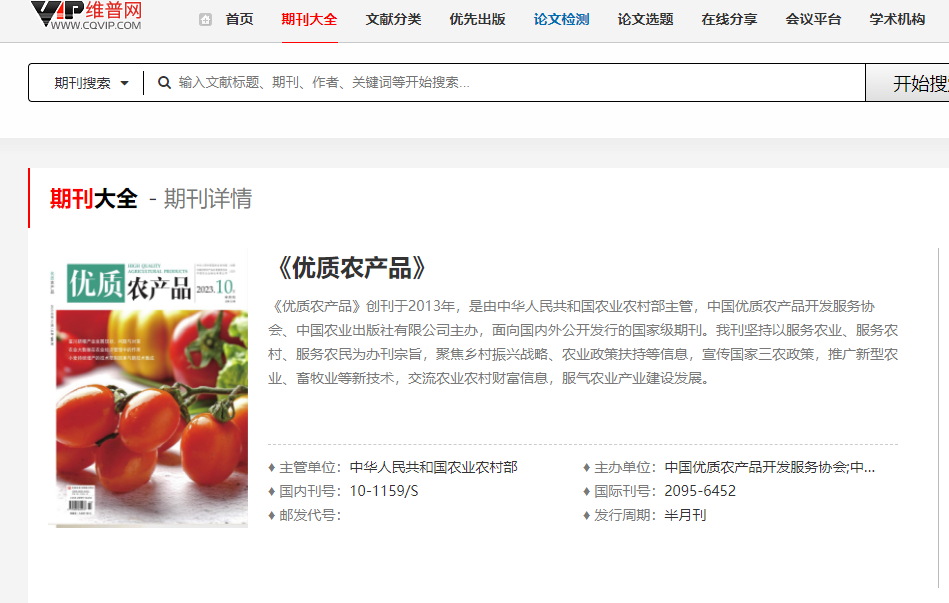The height and width of the screenshot is (603, 949).
Task: Open 论文选题 navigation item
Action: point(646,19)
